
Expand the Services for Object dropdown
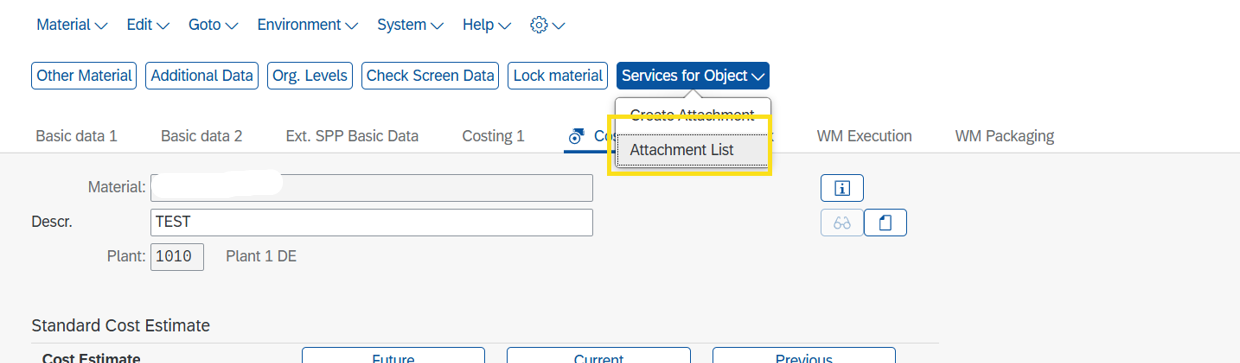693,76
